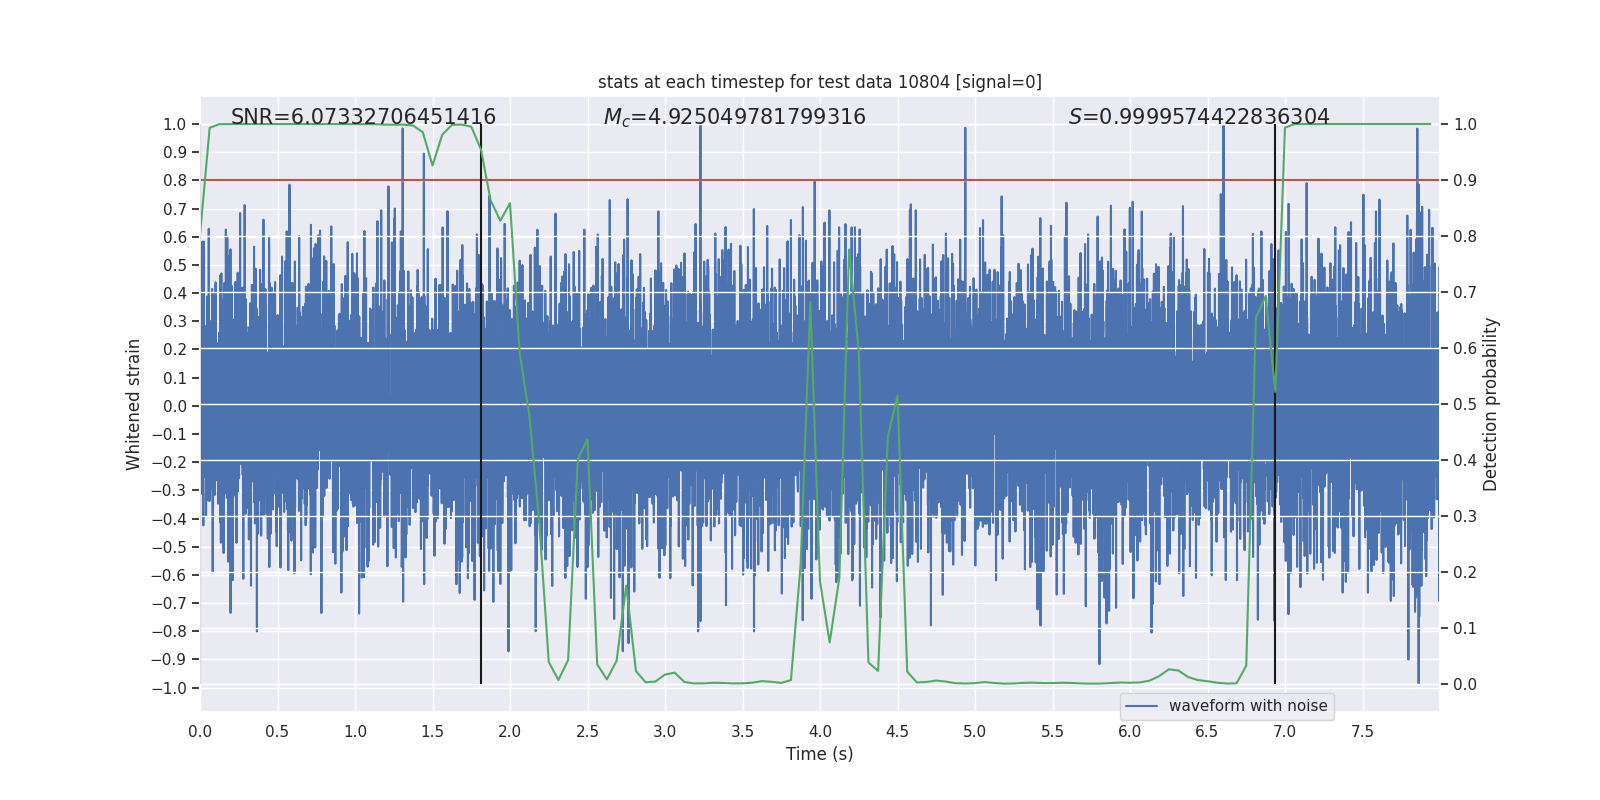The height and width of the screenshot is (800, 1600).
Task: Click Whitened strain axis tick label −1.0
Action: pos(169,688)
